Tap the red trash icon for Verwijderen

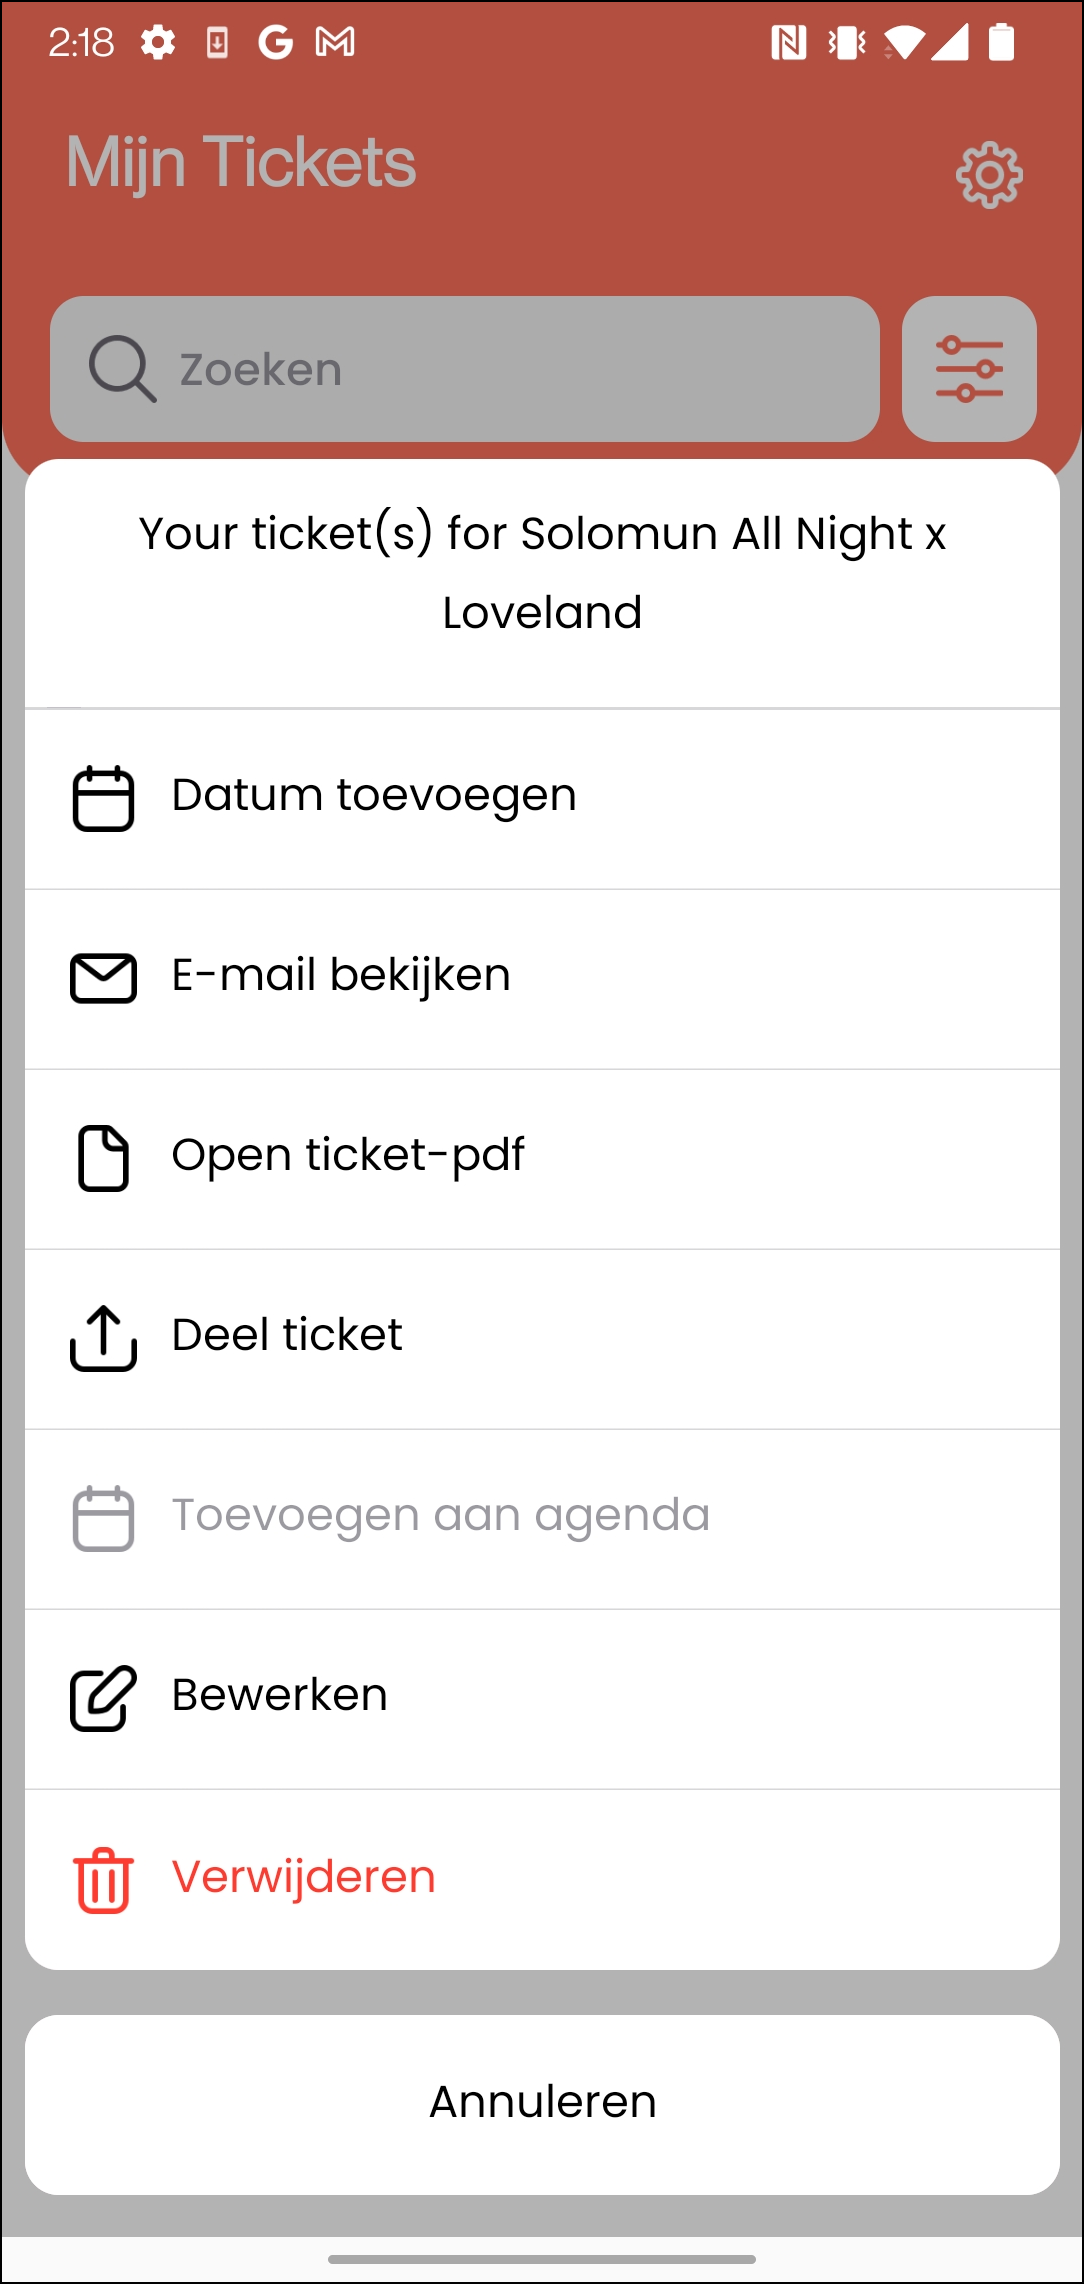click(x=103, y=1880)
